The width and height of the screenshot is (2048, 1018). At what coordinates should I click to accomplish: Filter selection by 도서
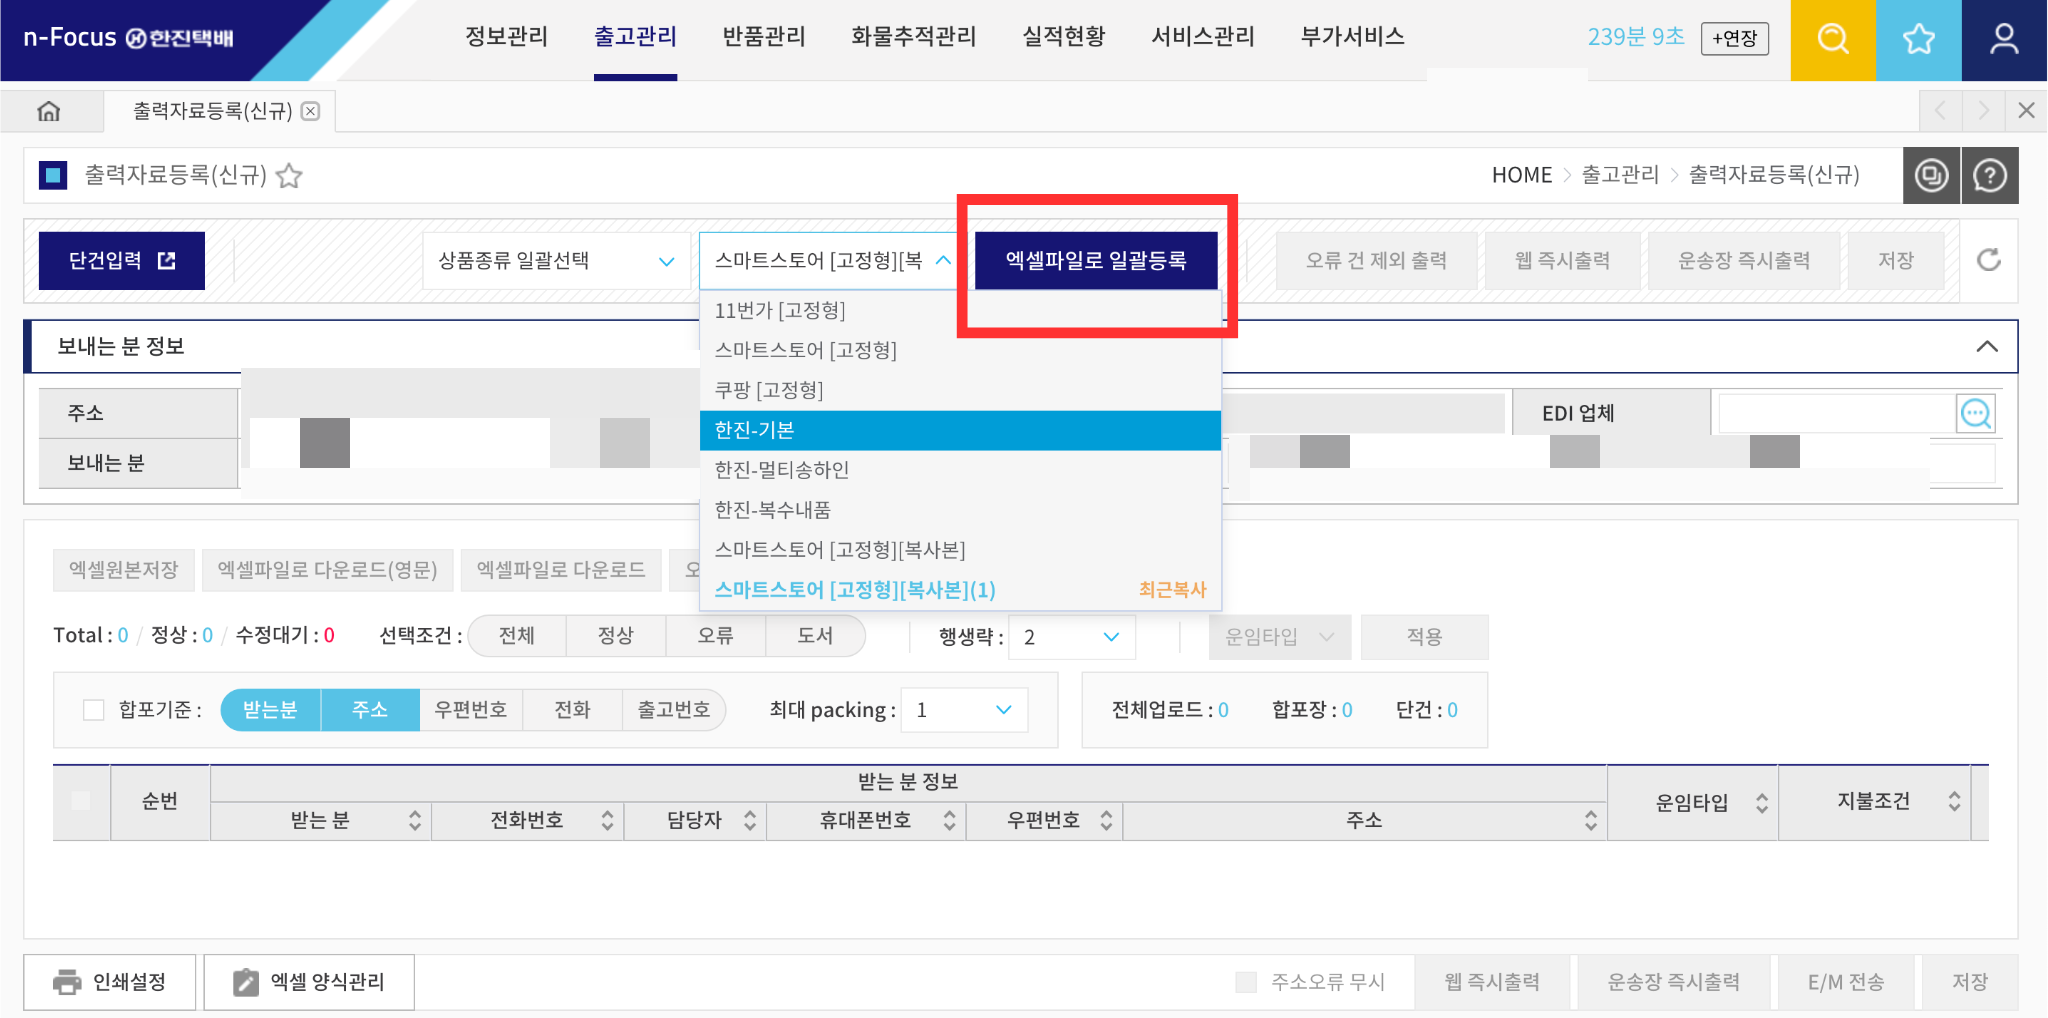815,636
